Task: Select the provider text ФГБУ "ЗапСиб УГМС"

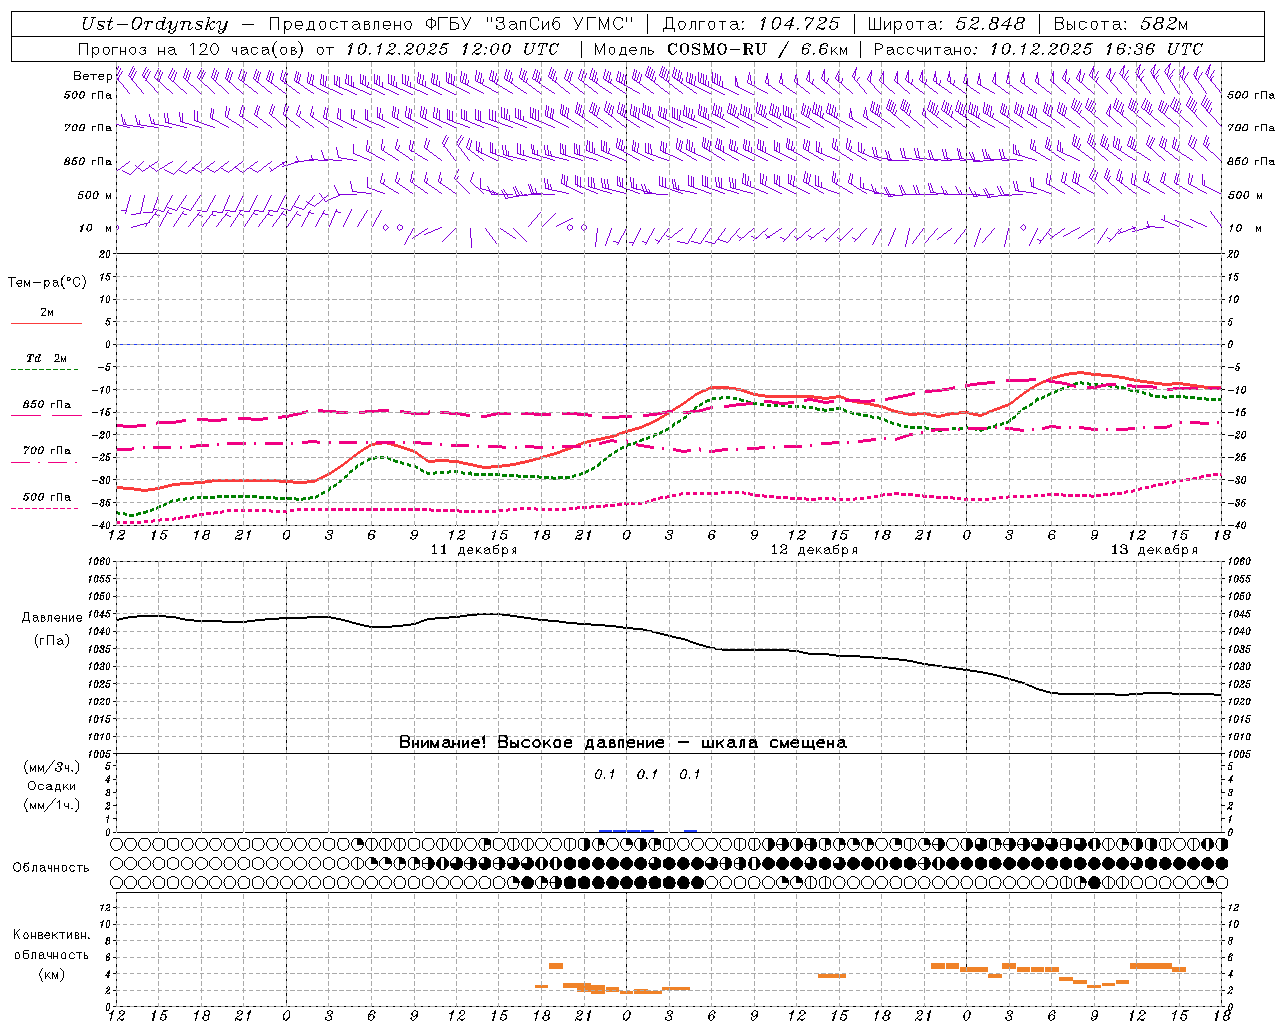Action: click(528, 24)
